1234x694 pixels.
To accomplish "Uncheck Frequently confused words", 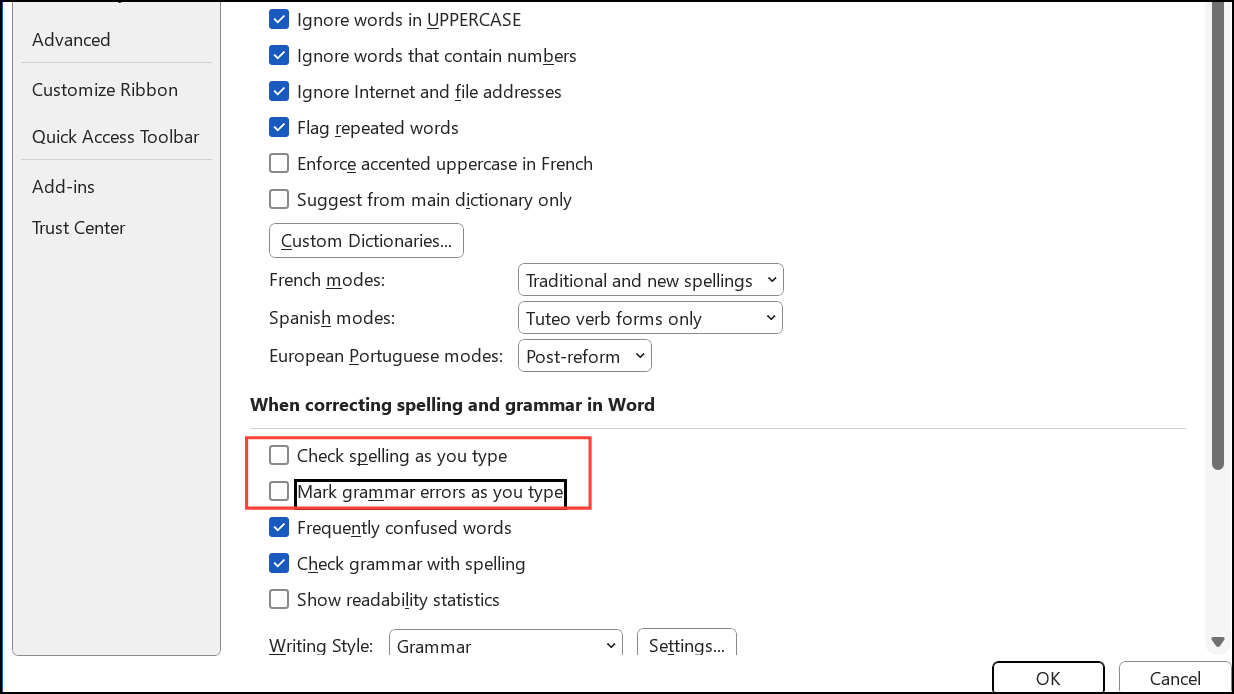I will [x=279, y=527].
